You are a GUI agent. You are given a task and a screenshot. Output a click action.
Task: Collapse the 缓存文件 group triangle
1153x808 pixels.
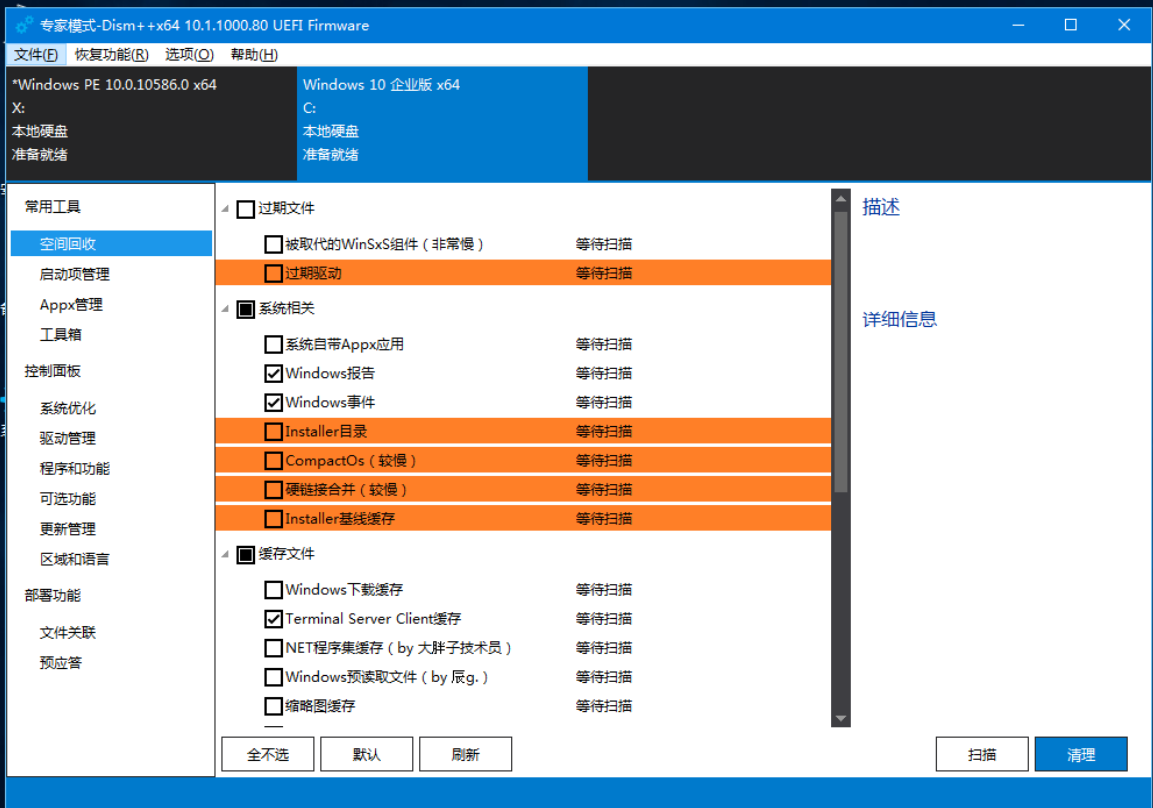tap(225, 554)
